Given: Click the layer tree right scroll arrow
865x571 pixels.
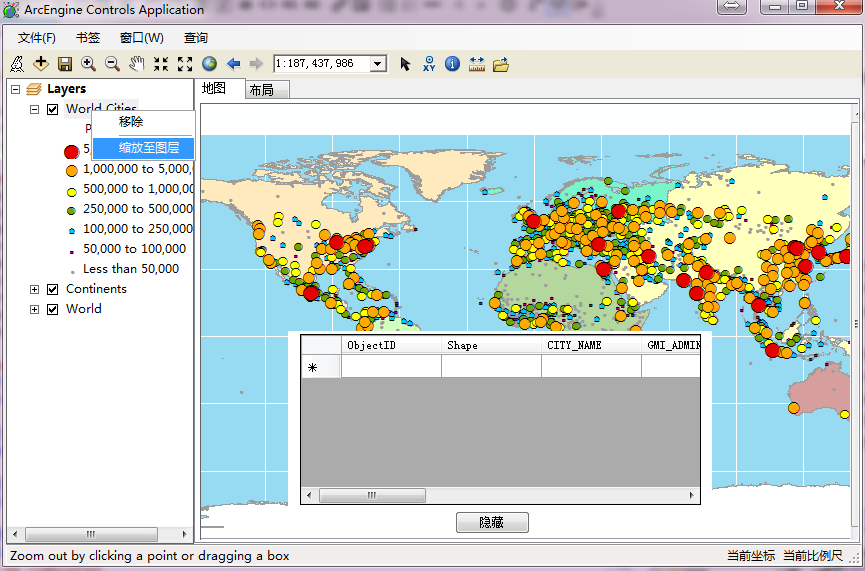Looking at the screenshot, I should click(184, 534).
